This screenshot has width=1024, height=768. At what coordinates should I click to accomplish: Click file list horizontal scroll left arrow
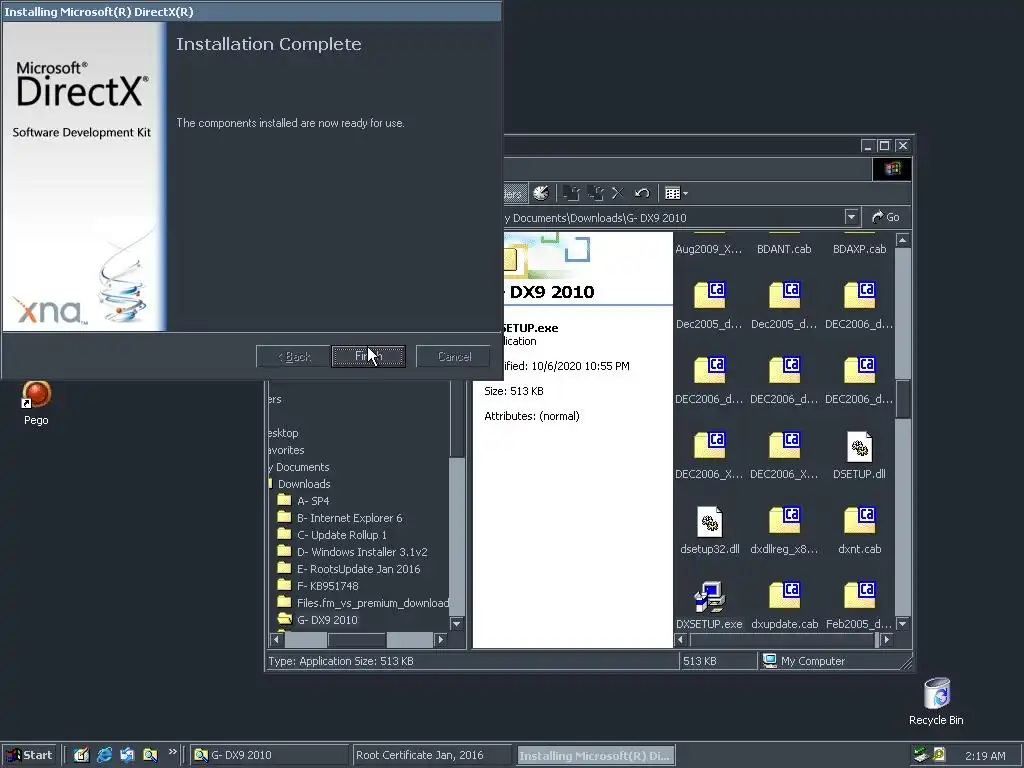(x=680, y=639)
